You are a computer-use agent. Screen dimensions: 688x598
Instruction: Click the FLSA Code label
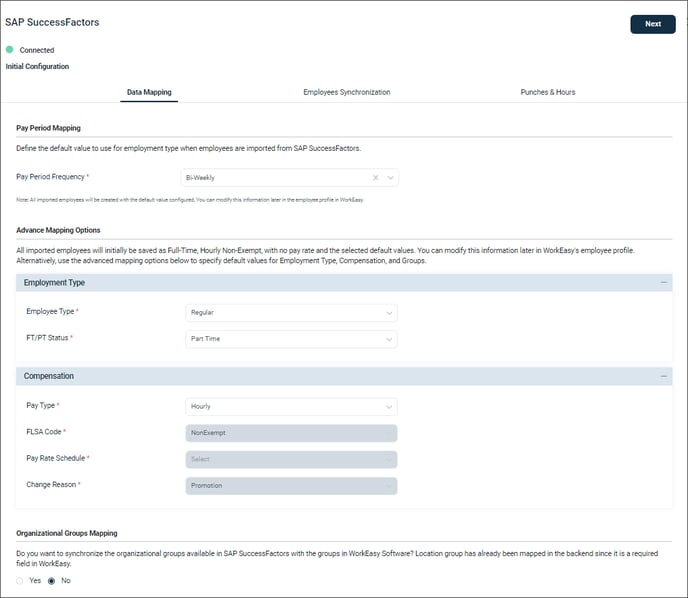pos(44,432)
